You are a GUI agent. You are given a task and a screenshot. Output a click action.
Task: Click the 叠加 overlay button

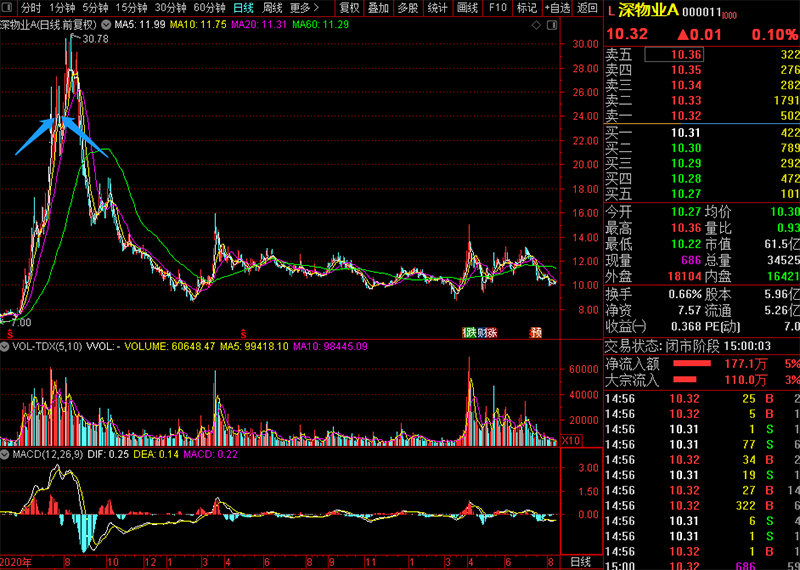pos(378,8)
